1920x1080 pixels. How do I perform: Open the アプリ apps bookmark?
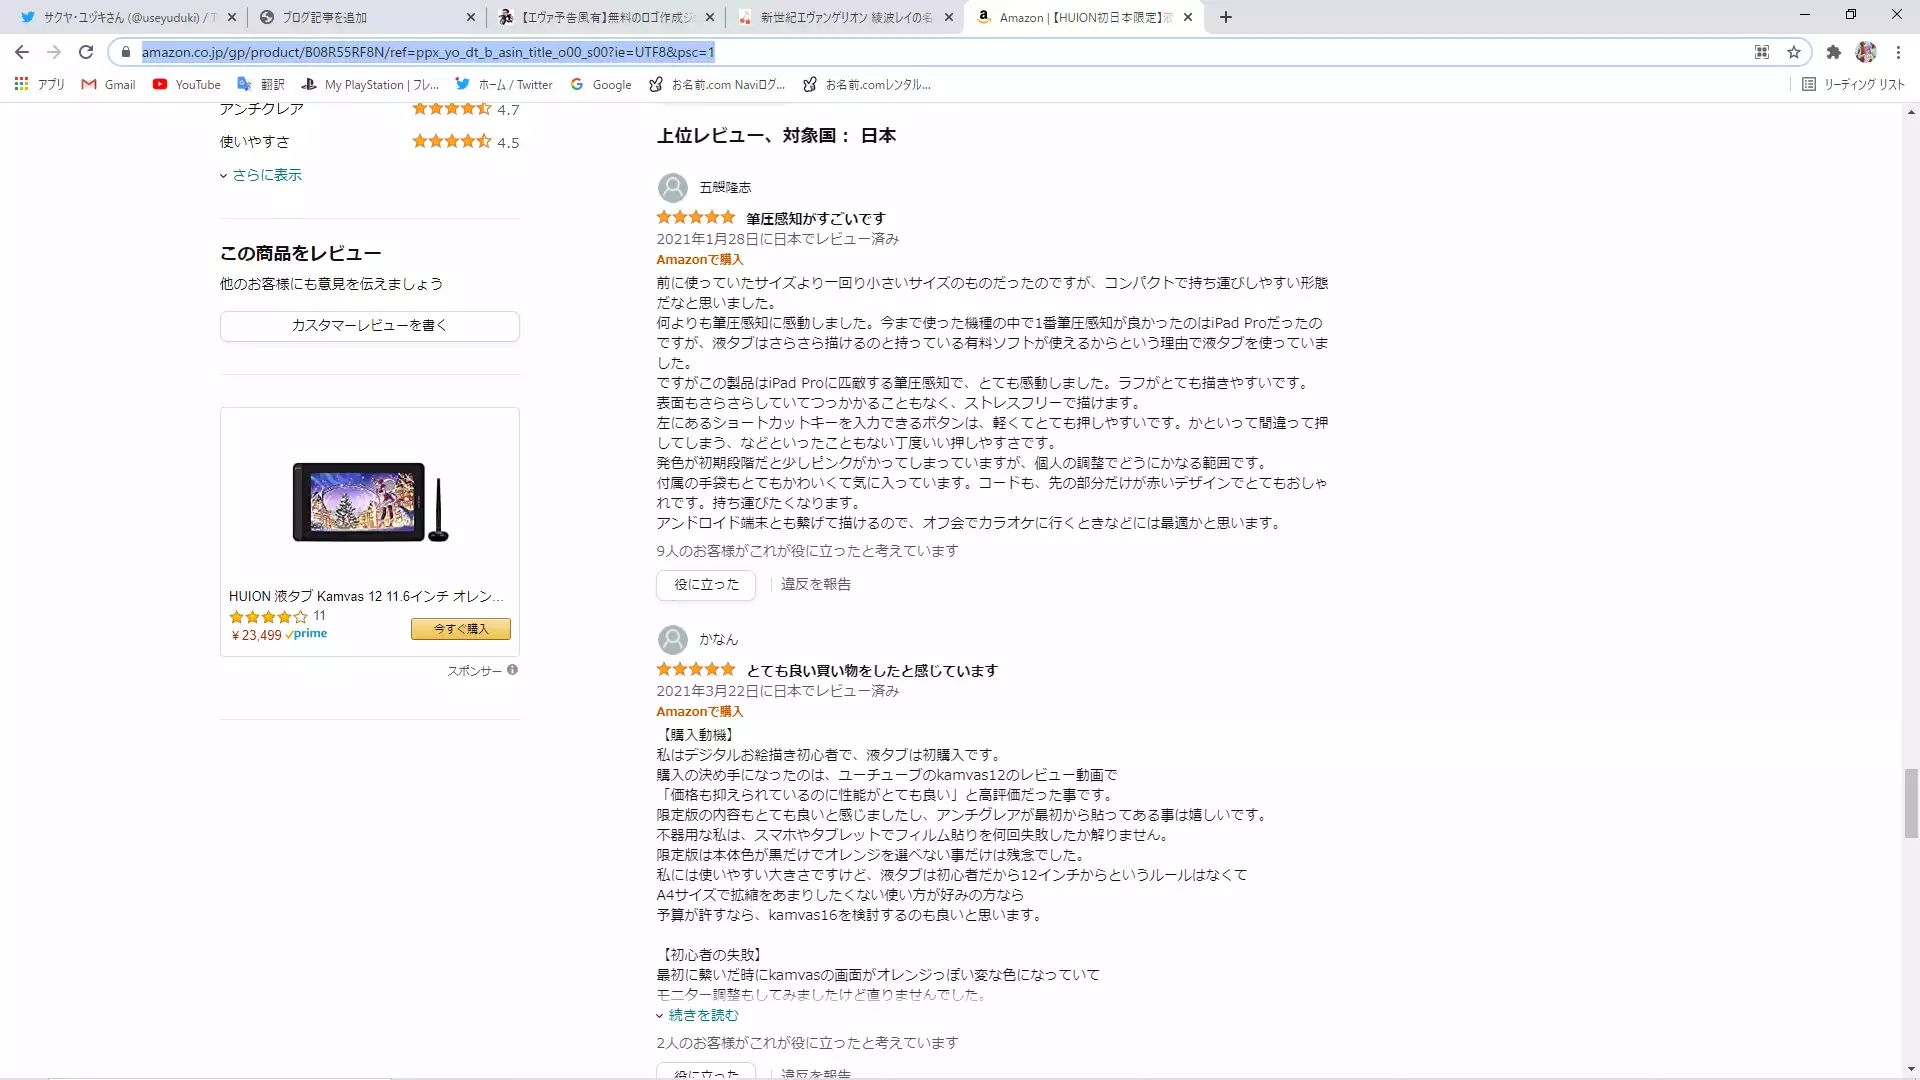pyautogui.click(x=40, y=85)
